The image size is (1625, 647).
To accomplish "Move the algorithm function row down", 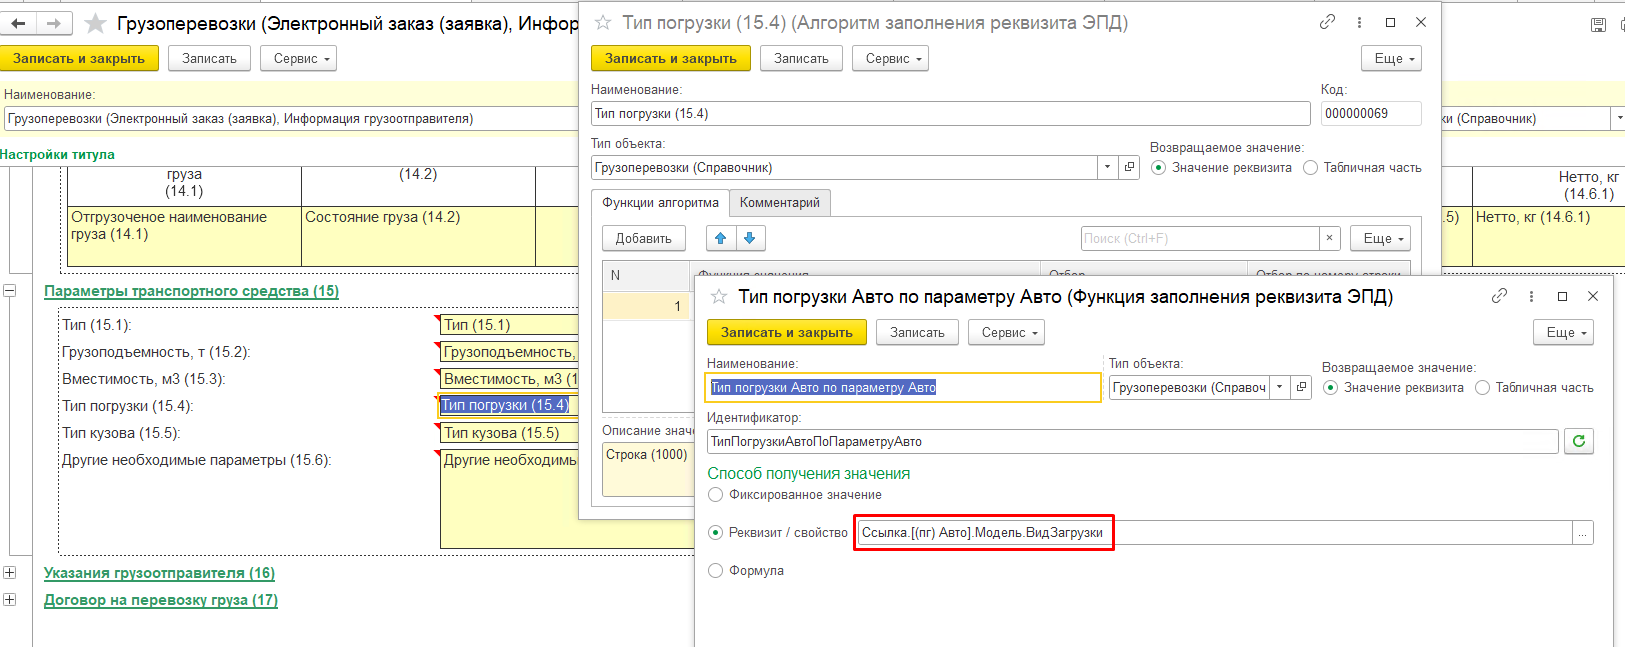I will tap(750, 238).
